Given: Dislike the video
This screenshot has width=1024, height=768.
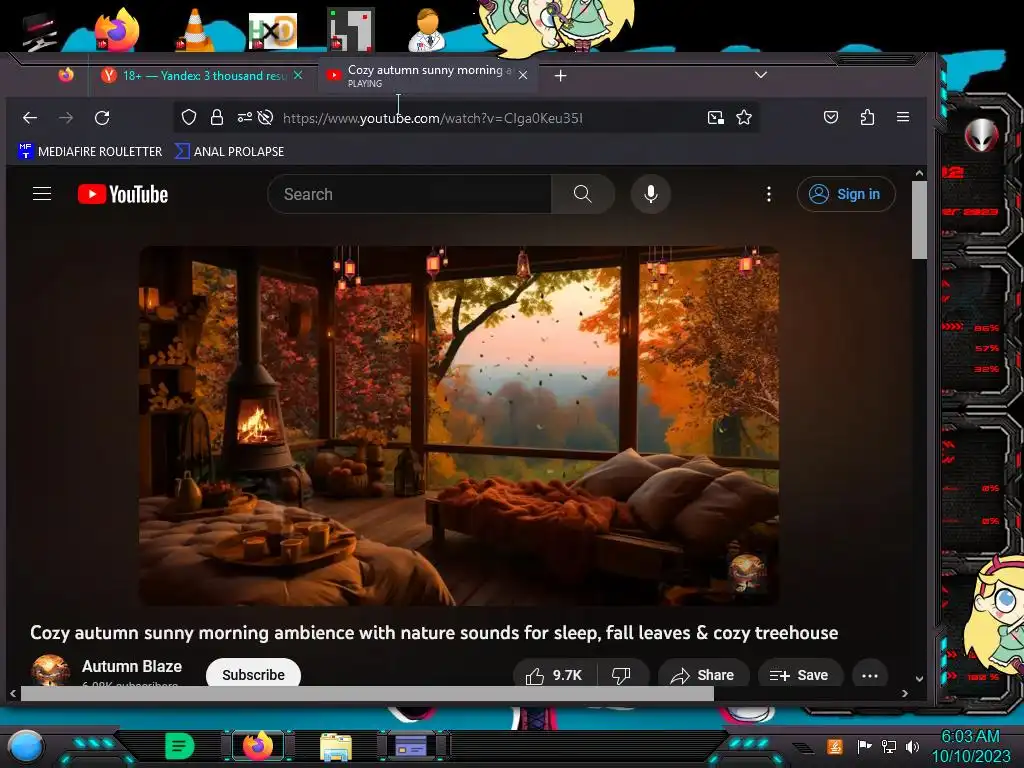Looking at the screenshot, I should point(621,675).
